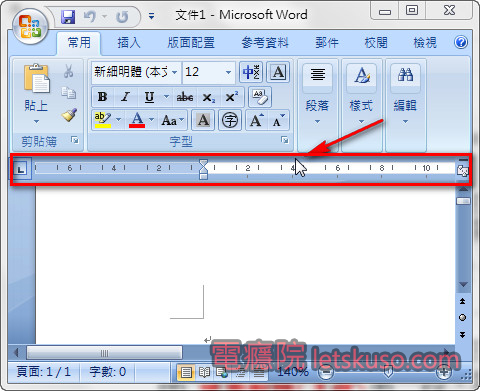Click the Cut scissors icon
The height and width of the screenshot is (391, 480).
pos(69,71)
